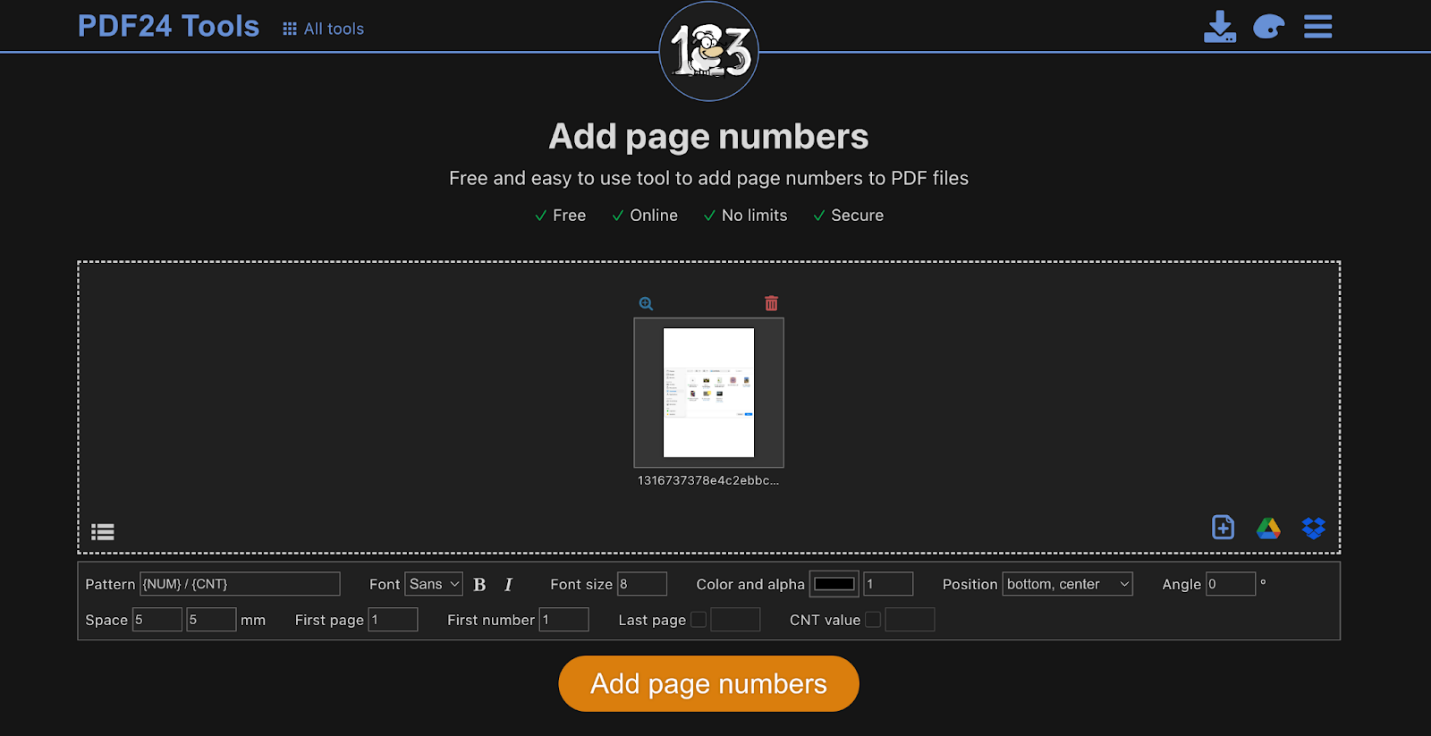Toggle italic page number formatting
The image size is (1431, 736).
(x=508, y=584)
